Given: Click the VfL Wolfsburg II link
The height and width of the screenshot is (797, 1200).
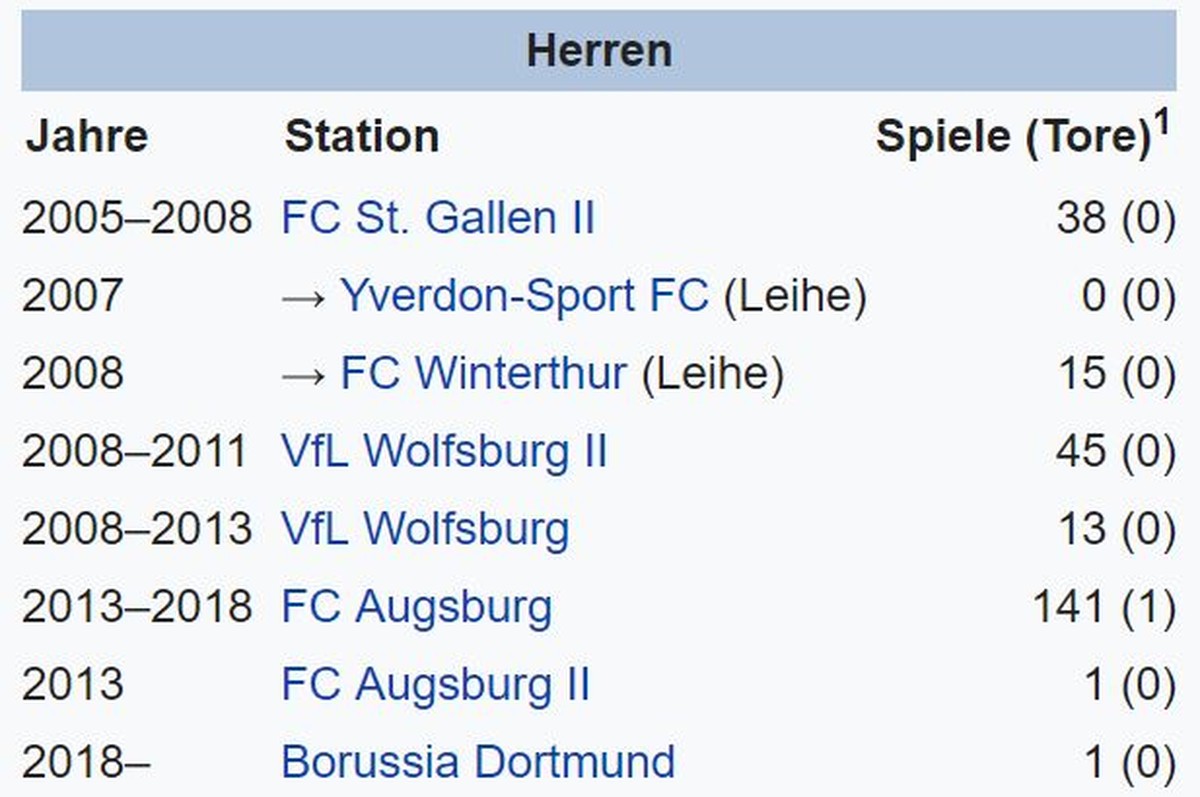Looking at the screenshot, I should (x=444, y=451).
